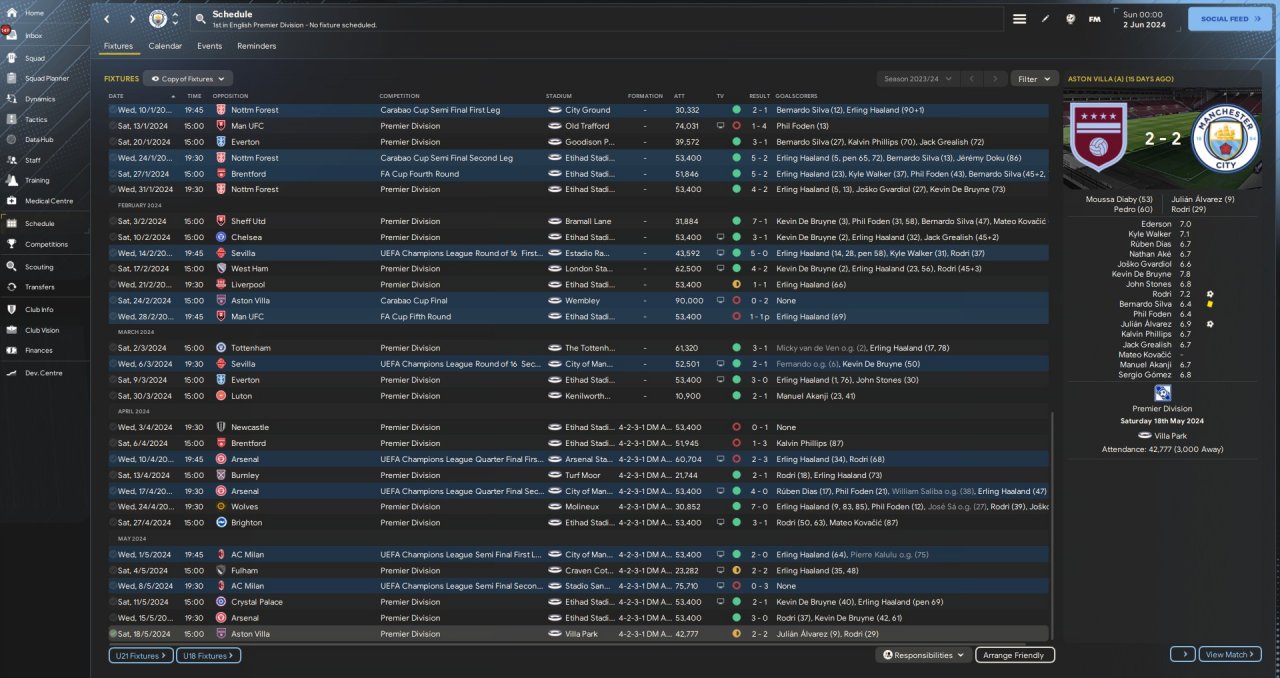Select the Wed 10/1 Nottm Forest row marker
The height and width of the screenshot is (678, 1280).
click(113, 110)
